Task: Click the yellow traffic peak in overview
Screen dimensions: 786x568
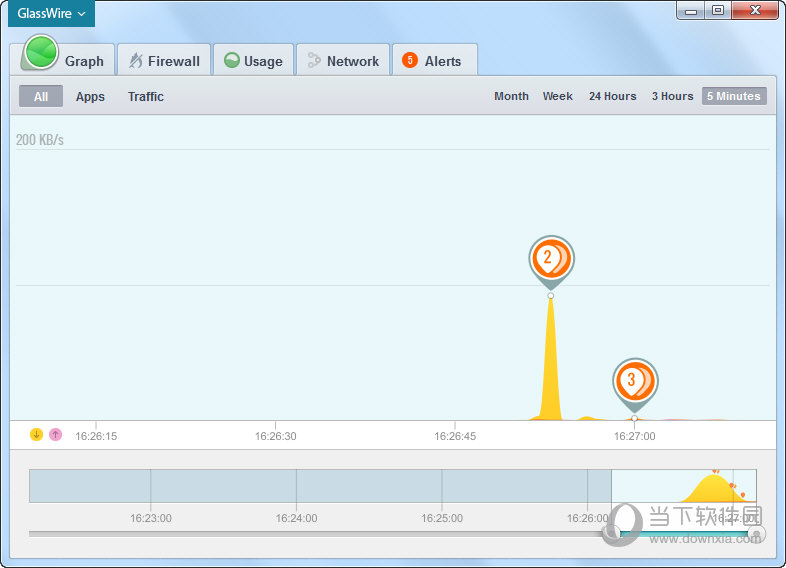Action: coord(713,487)
